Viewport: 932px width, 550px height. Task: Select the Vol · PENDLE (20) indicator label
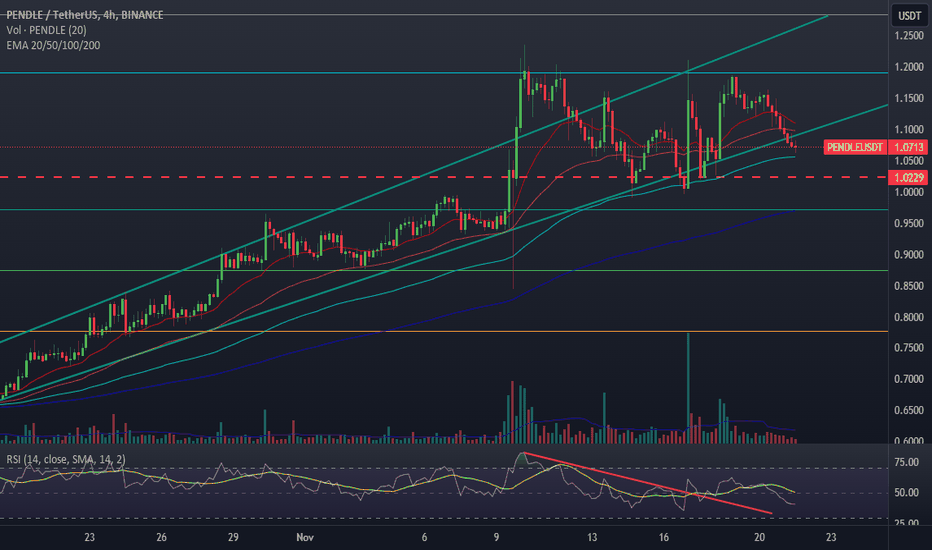[x=46, y=30]
